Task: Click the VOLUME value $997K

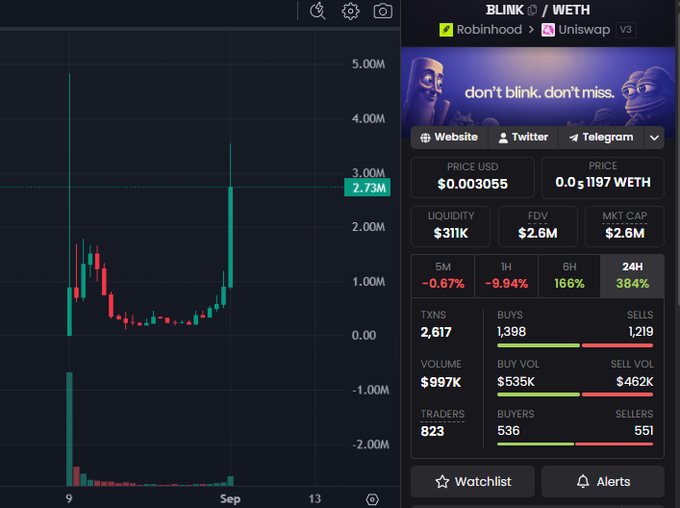Action: (x=441, y=382)
